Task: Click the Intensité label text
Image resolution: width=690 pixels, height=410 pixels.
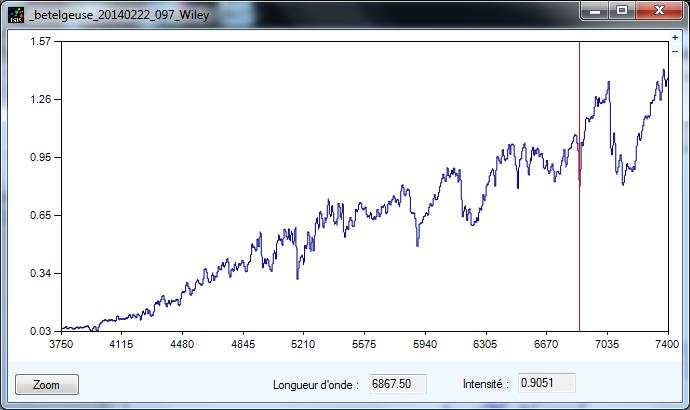Action: pyautogui.click(x=485, y=384)
